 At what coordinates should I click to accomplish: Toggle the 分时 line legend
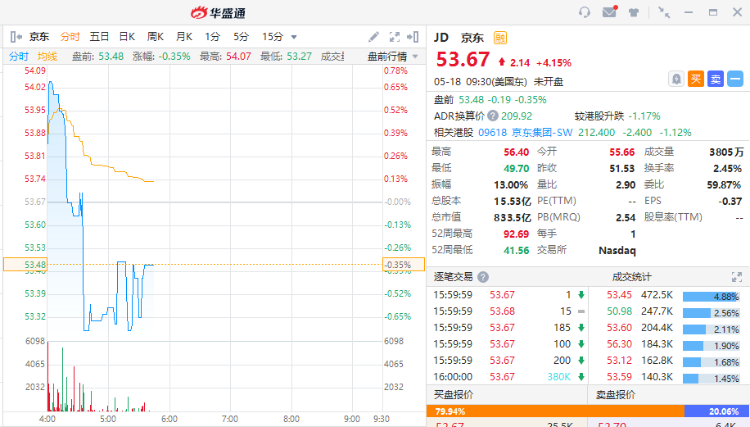point(19,56)
